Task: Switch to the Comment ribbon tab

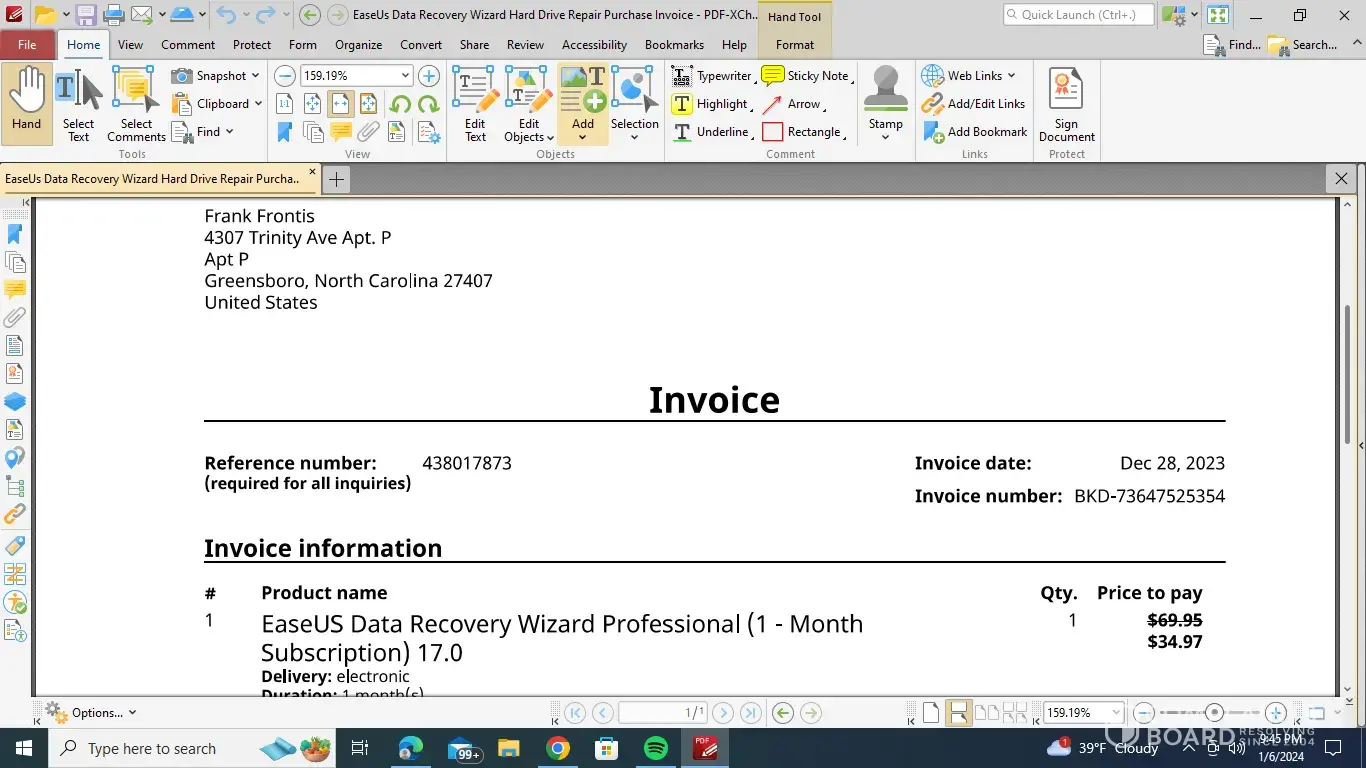Action: click(188, 45)
